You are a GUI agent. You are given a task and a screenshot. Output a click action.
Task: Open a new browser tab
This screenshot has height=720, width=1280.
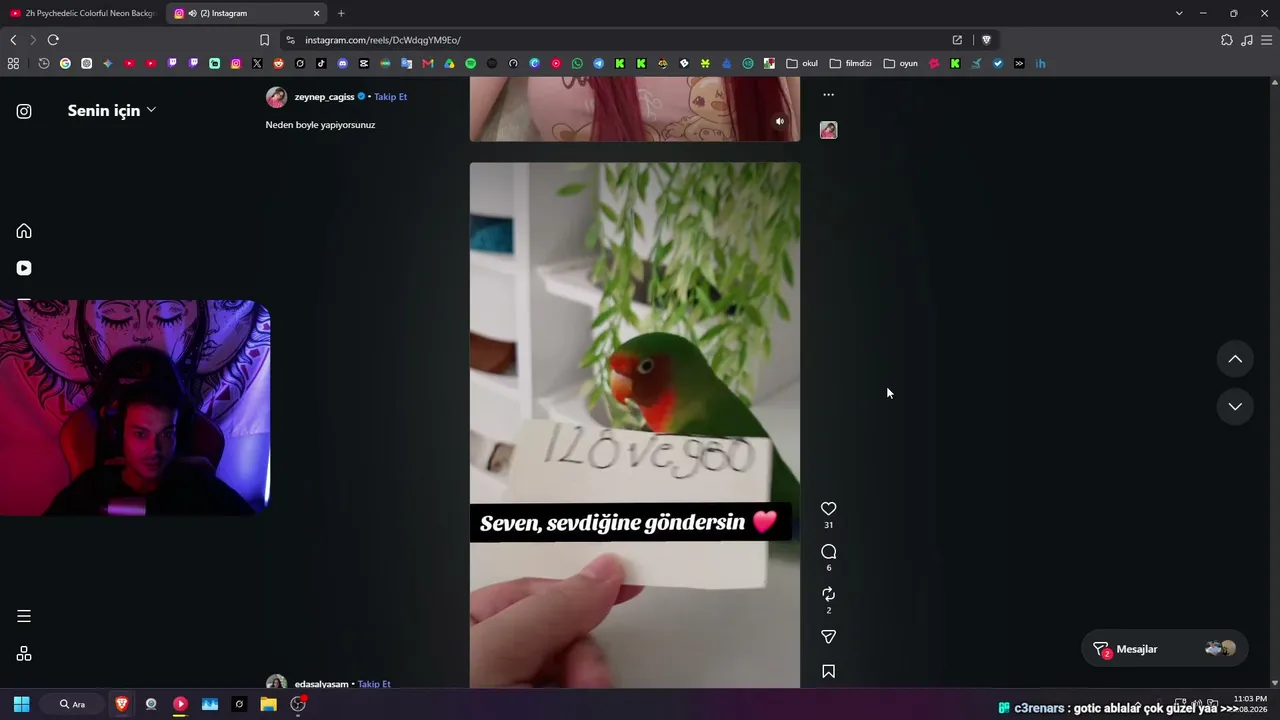tap(341, 13)
